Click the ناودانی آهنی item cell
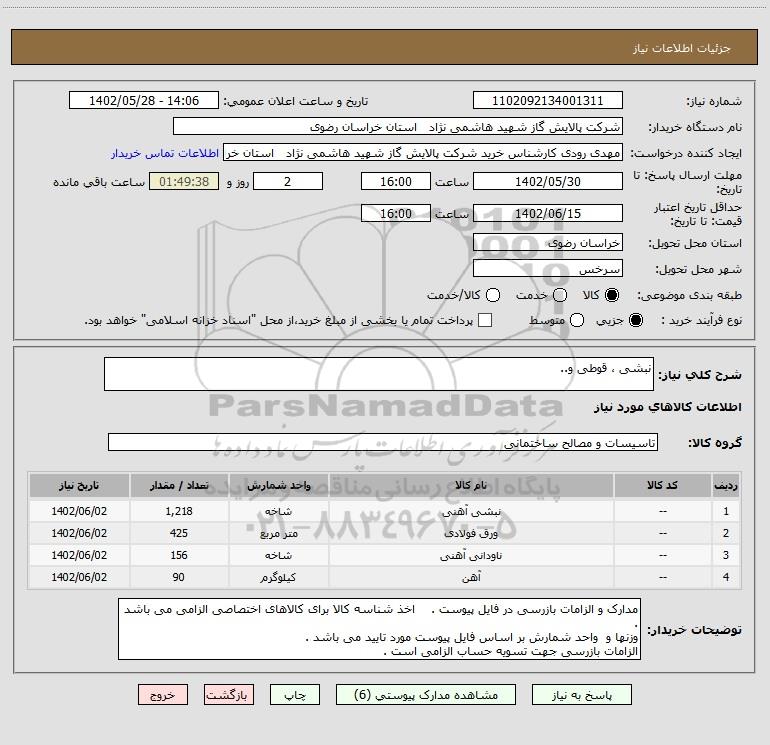This screenshot has width=770, height=745. (x=471, y=555)
